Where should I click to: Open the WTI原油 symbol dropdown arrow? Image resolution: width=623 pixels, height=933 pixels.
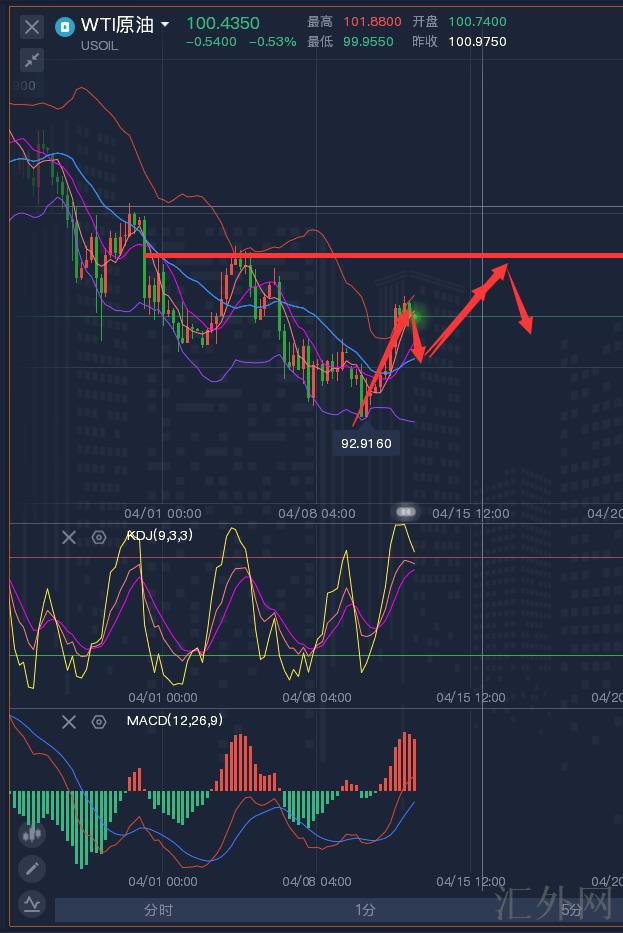coord(165,25)
